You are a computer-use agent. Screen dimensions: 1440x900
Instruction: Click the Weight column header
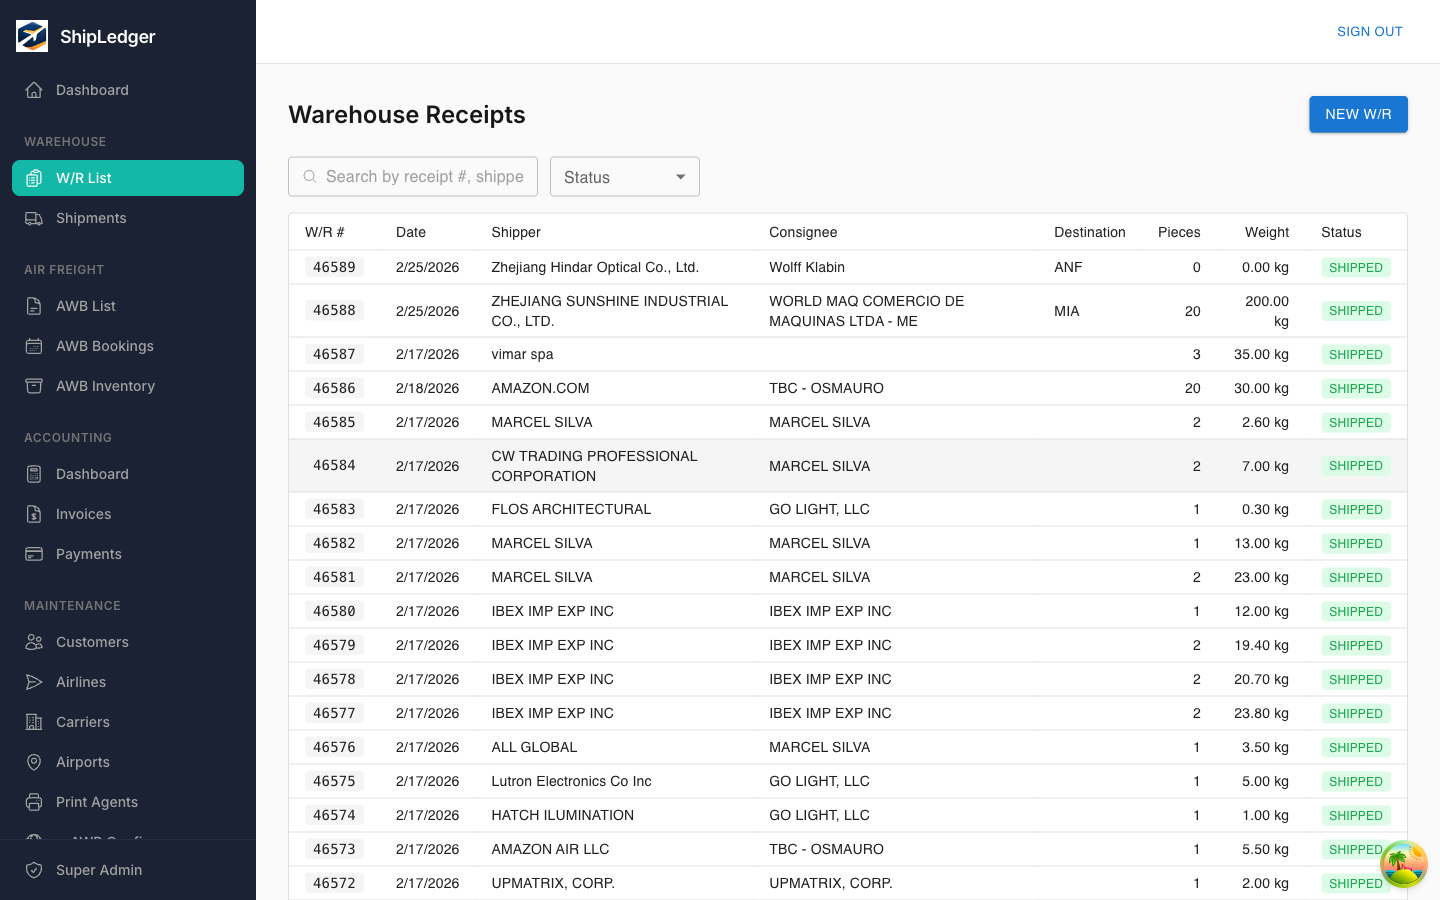click(x=1267, y=232)
